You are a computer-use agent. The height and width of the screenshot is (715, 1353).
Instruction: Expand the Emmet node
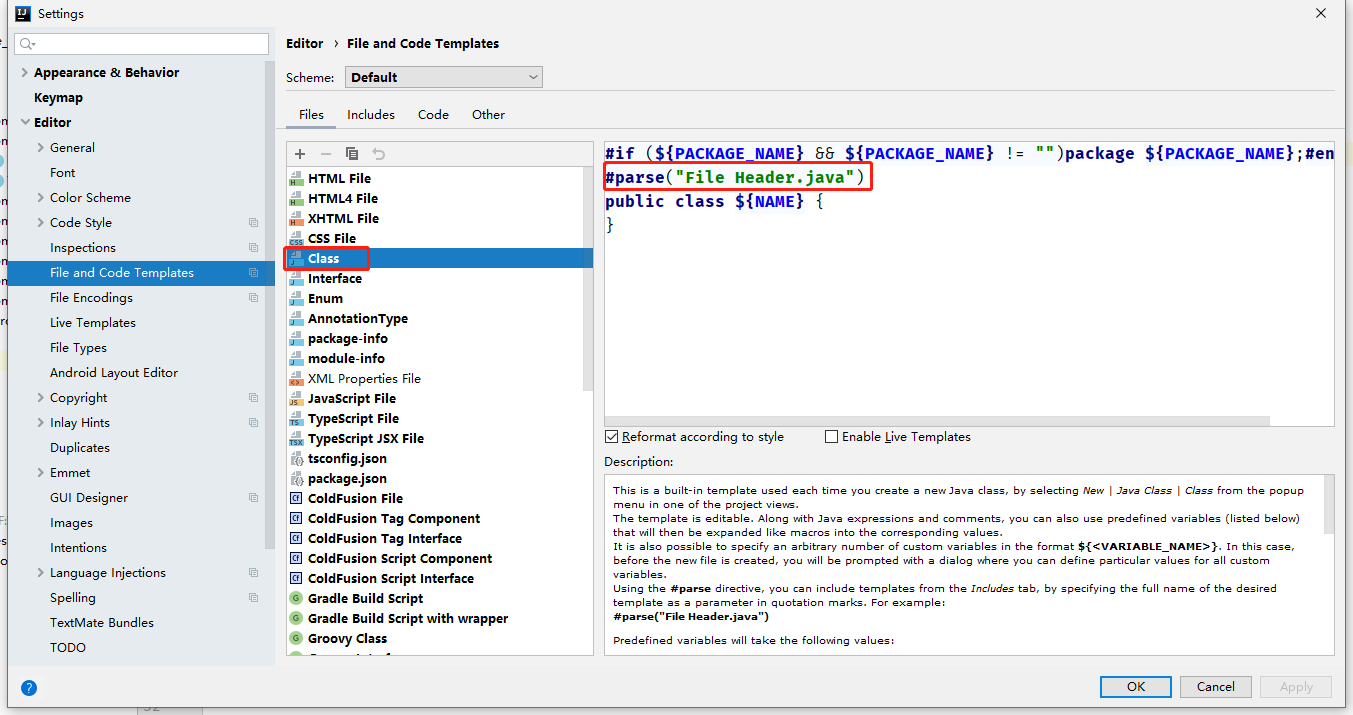[x=41, y=473]
